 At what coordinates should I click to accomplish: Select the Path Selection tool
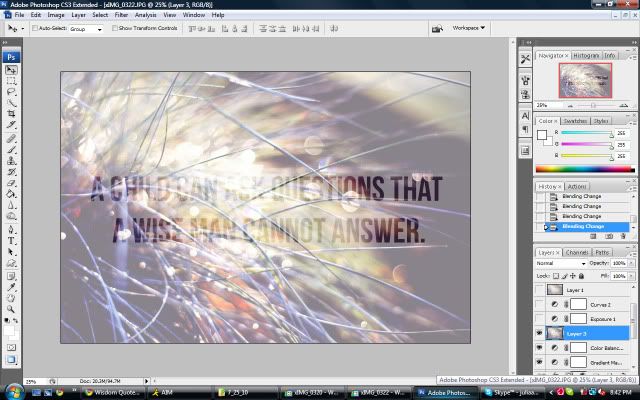click(x=11, y=252)
